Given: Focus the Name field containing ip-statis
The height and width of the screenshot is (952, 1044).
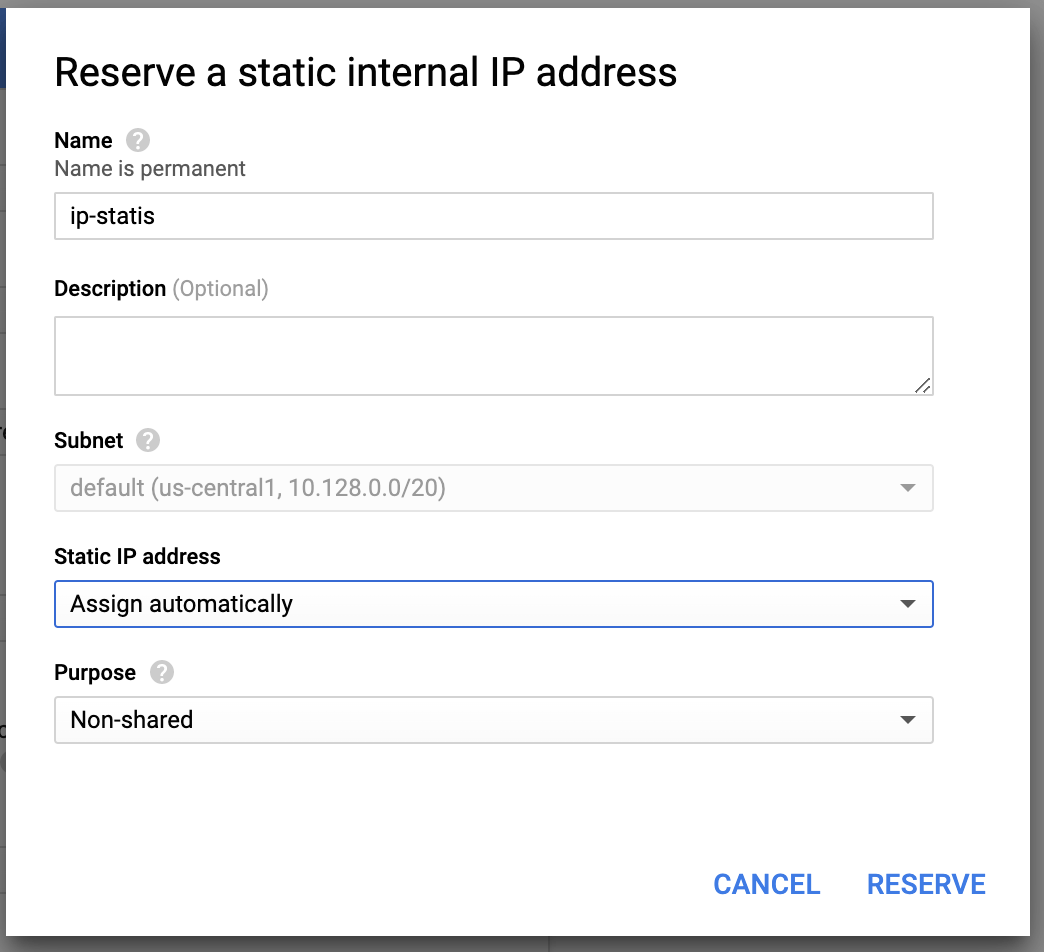Looking at the screenshot, I should (x=494, y=216).
